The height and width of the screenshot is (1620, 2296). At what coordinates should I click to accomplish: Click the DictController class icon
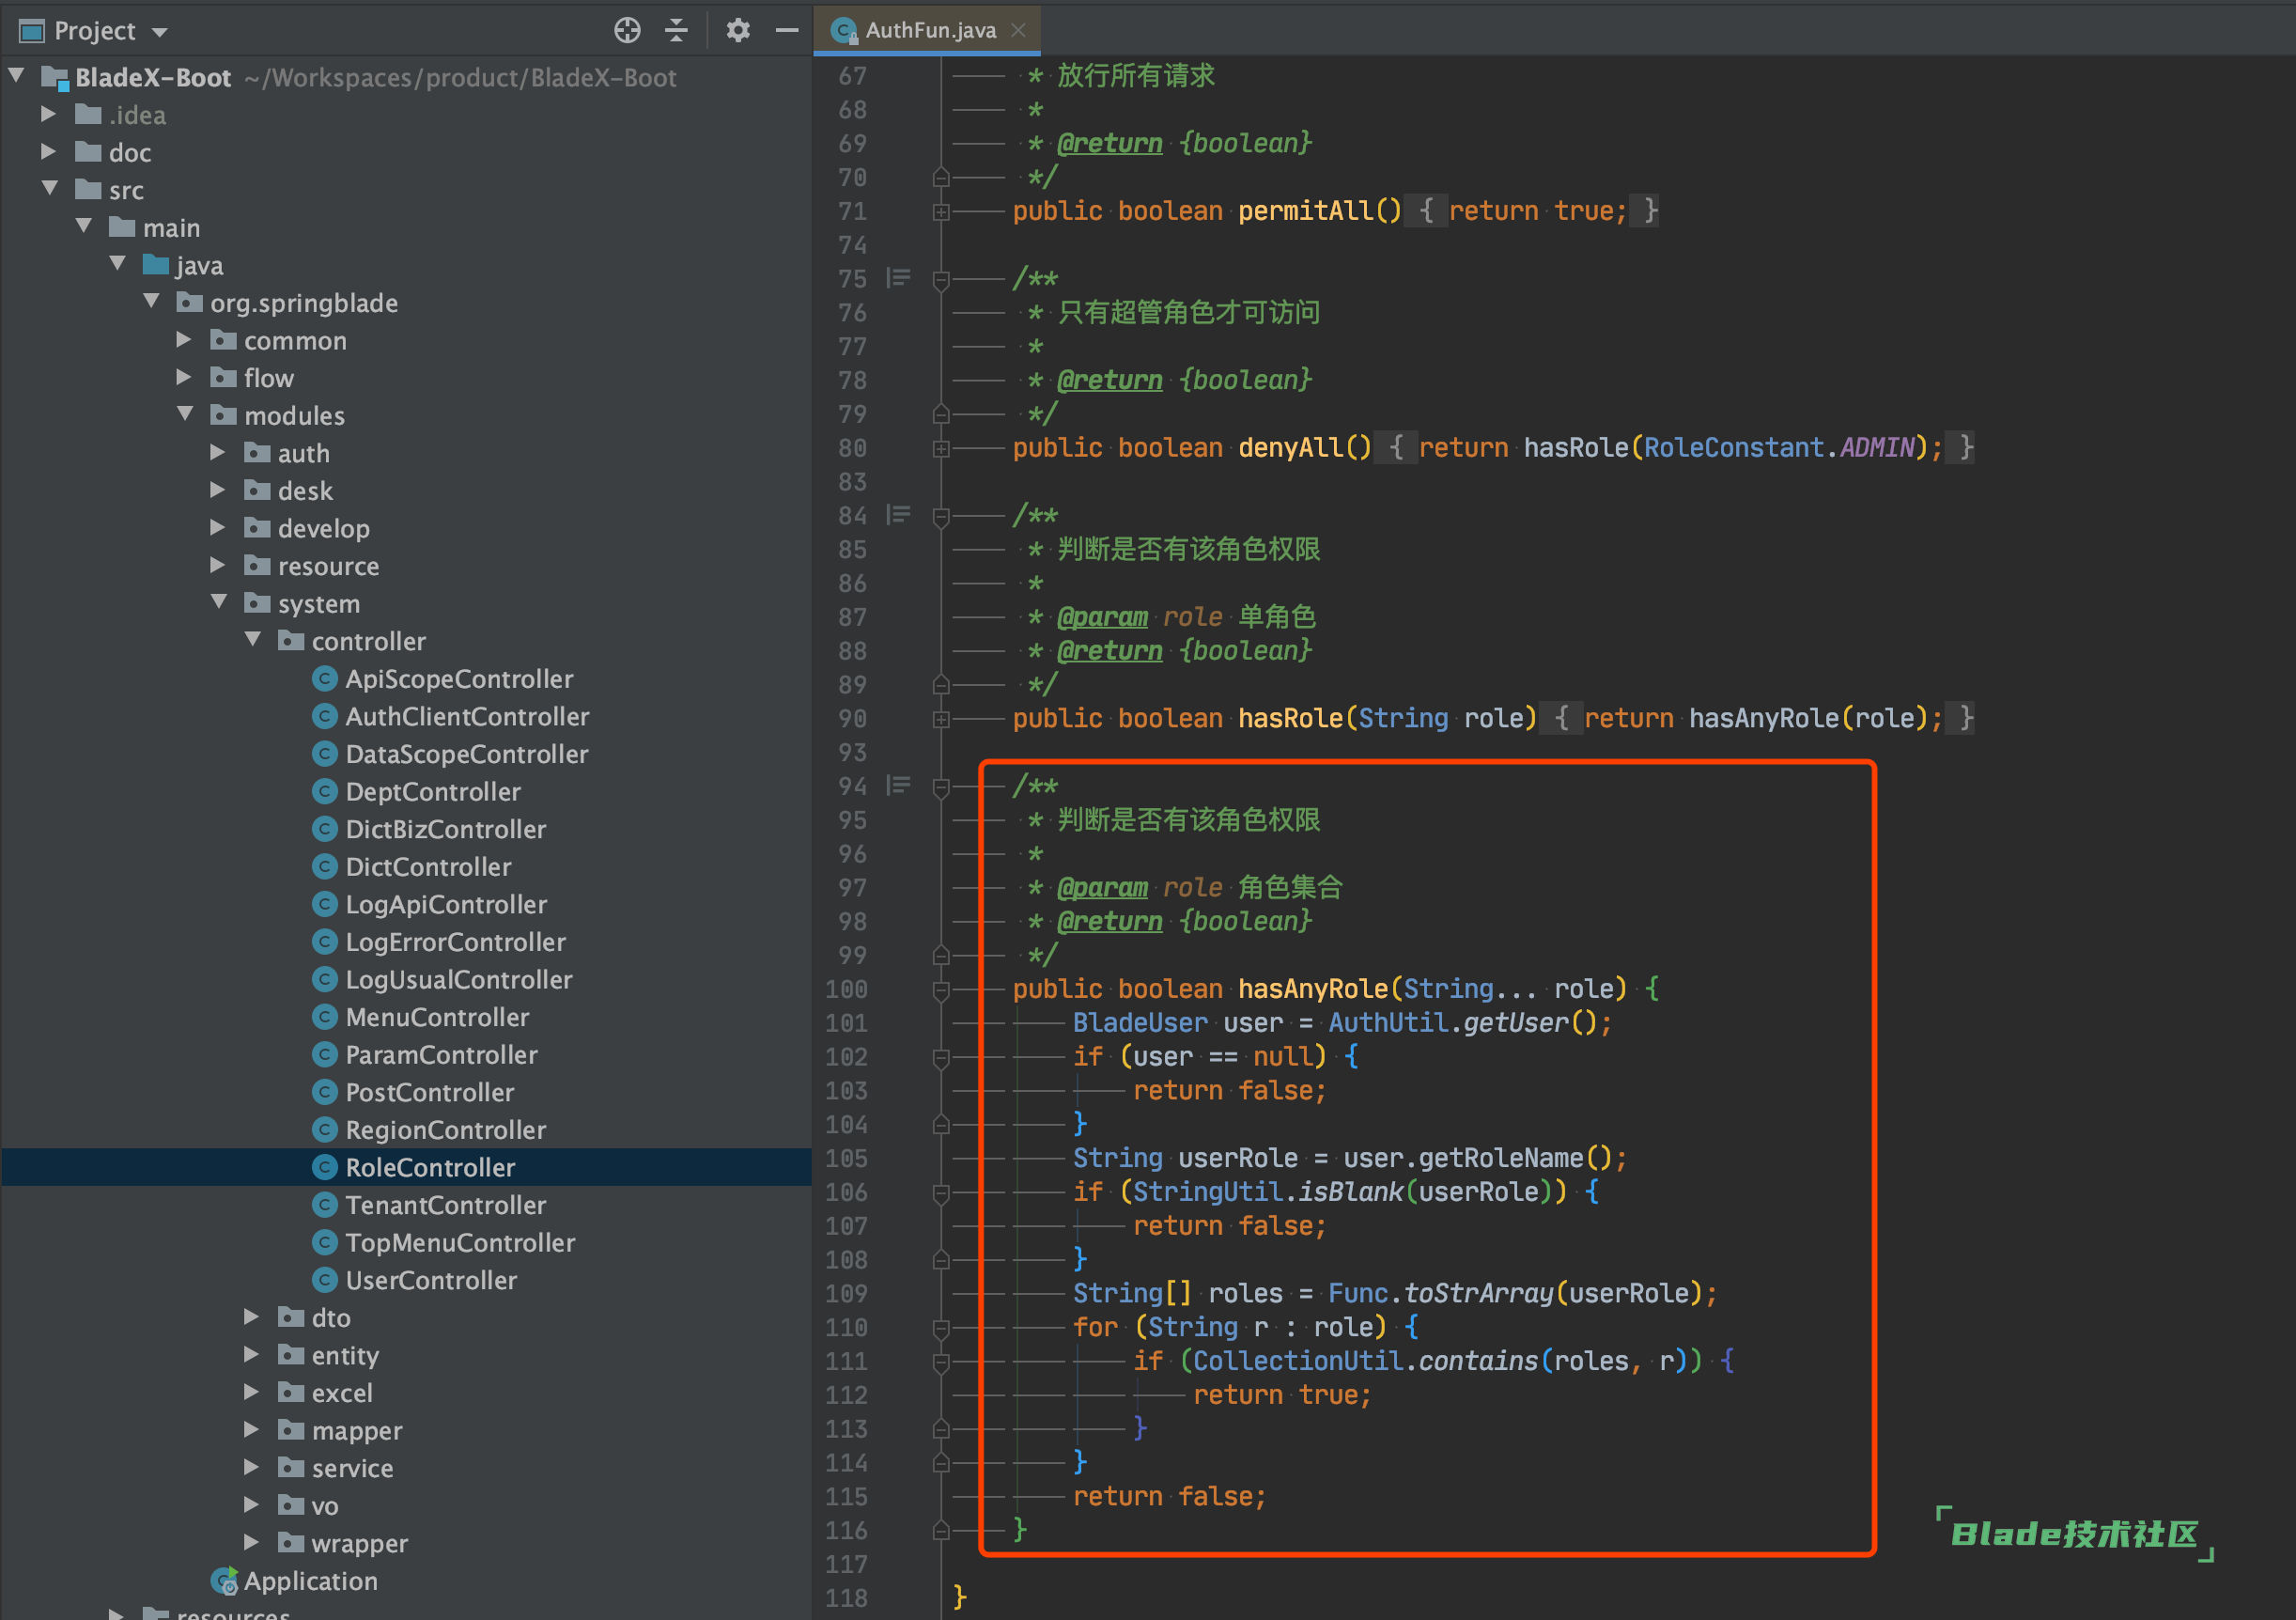point(324,867)
